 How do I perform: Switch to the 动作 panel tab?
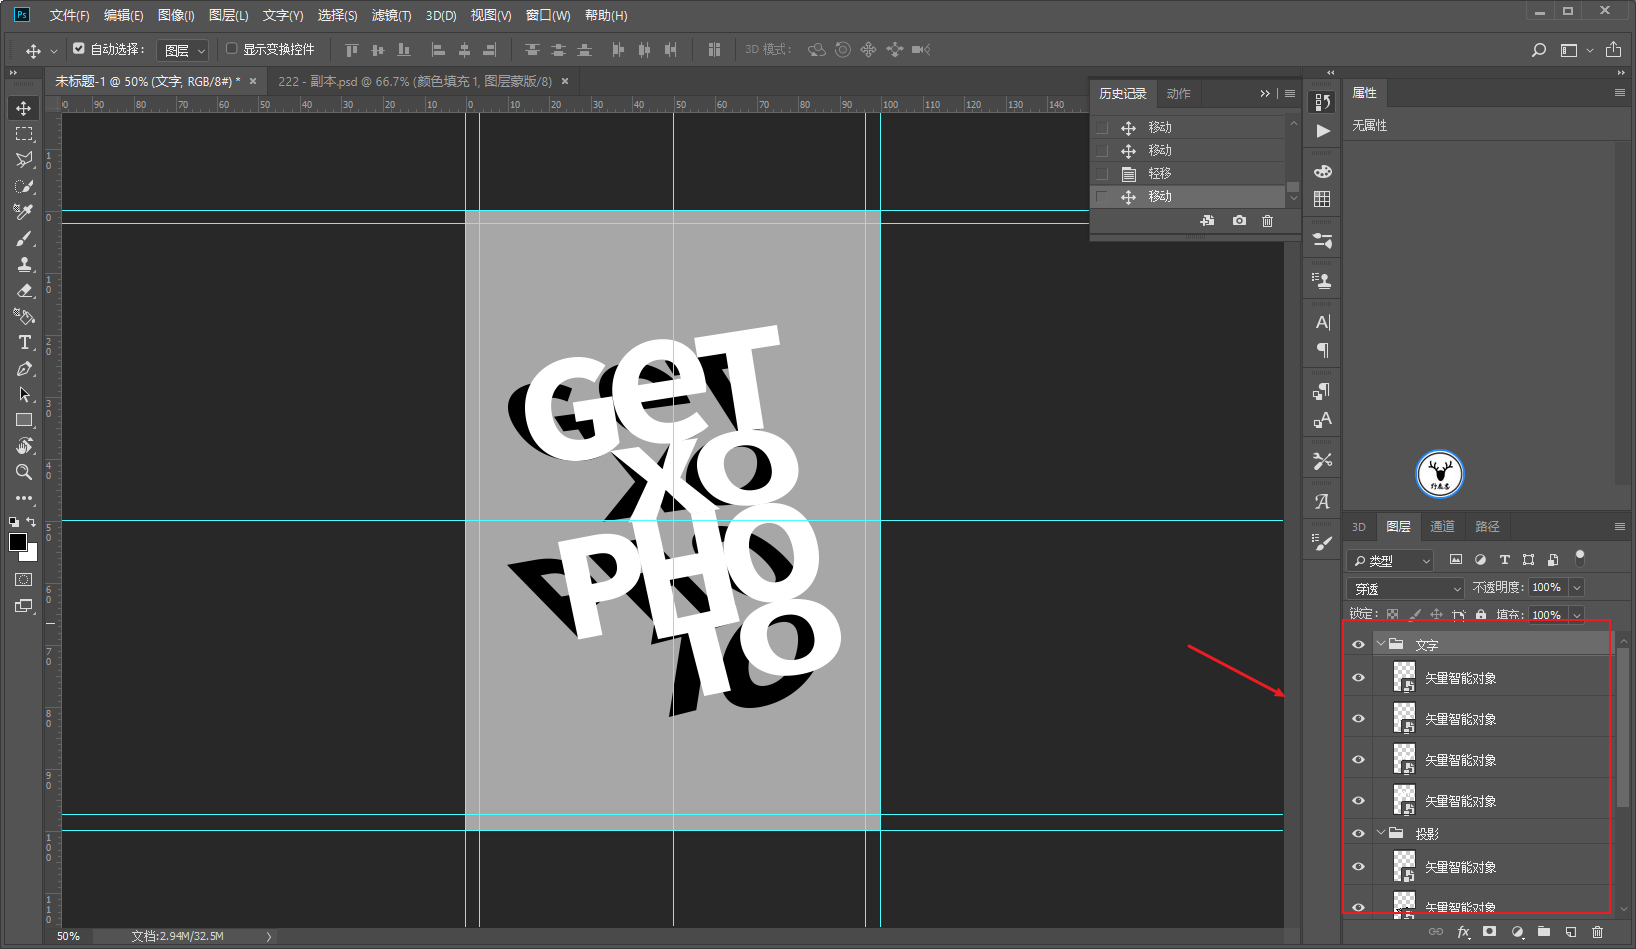pos(1178,93)
